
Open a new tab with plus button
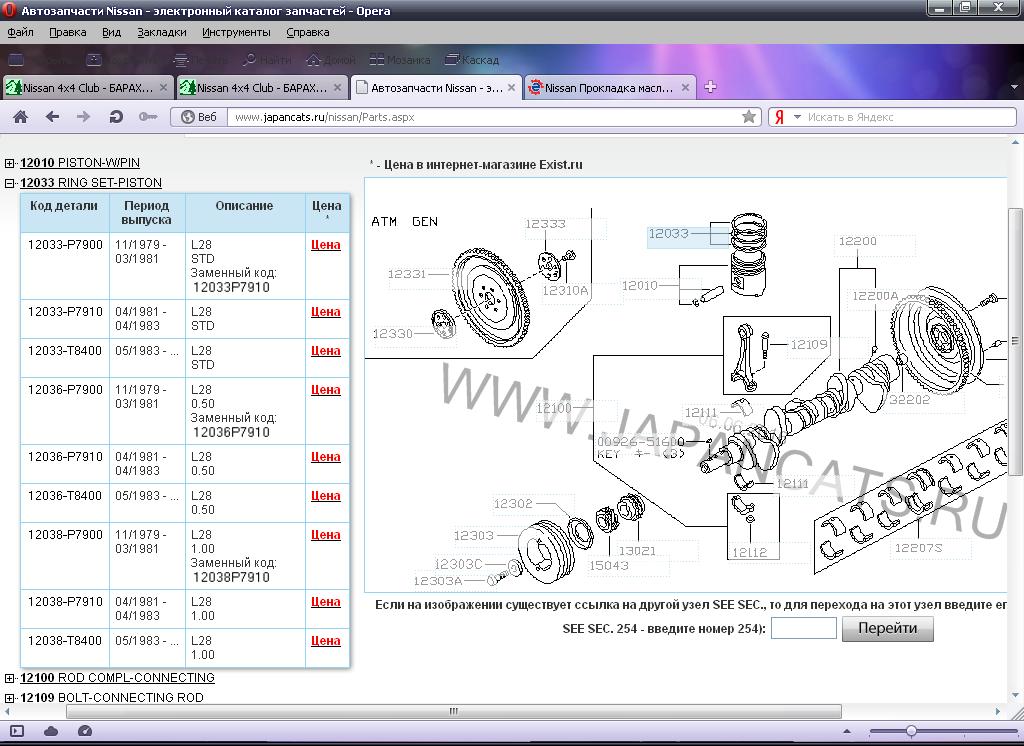711,87
